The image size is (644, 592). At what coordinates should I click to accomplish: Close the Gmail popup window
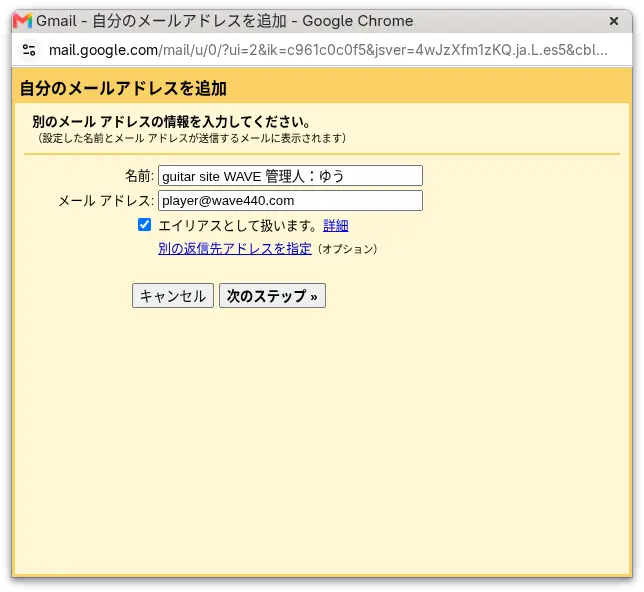pyautogui.click(x=614, y=21)
